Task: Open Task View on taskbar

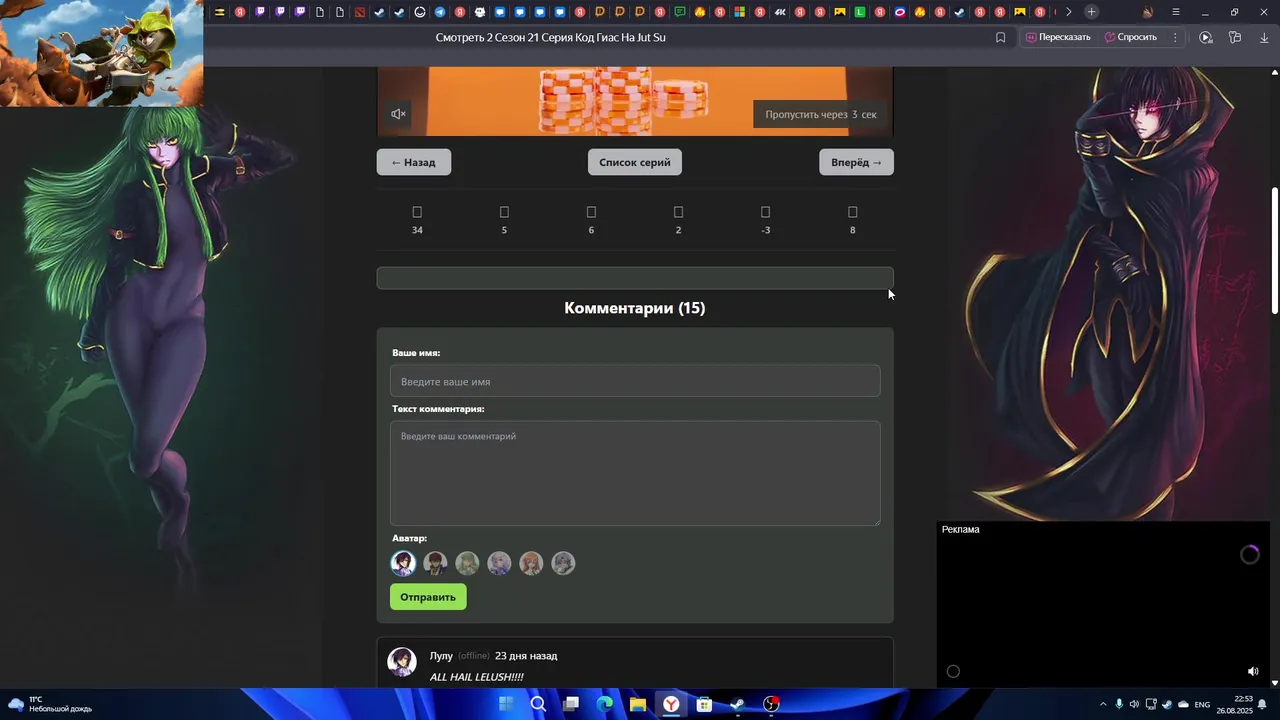Action: tap(571, 704)
